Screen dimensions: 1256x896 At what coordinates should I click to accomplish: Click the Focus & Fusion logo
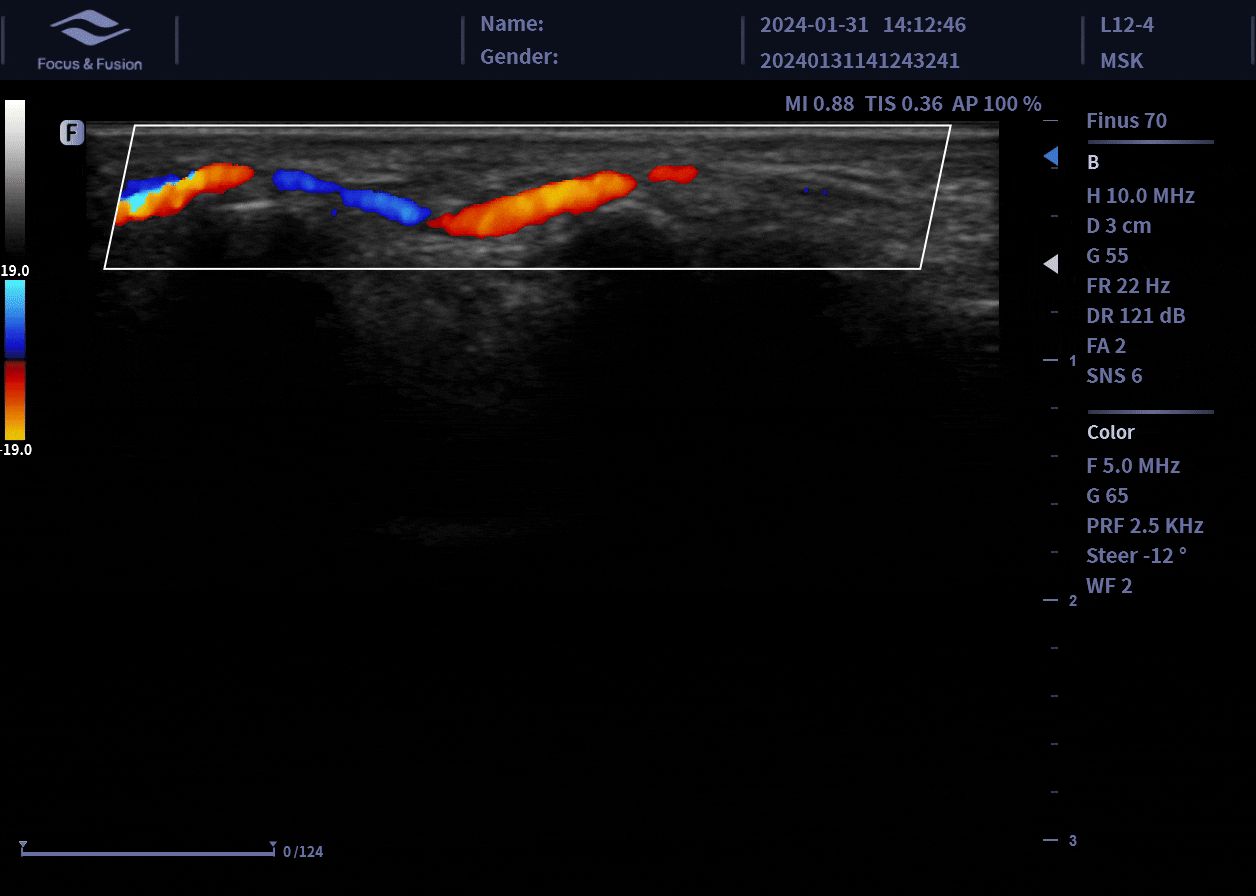click(90, 41)
